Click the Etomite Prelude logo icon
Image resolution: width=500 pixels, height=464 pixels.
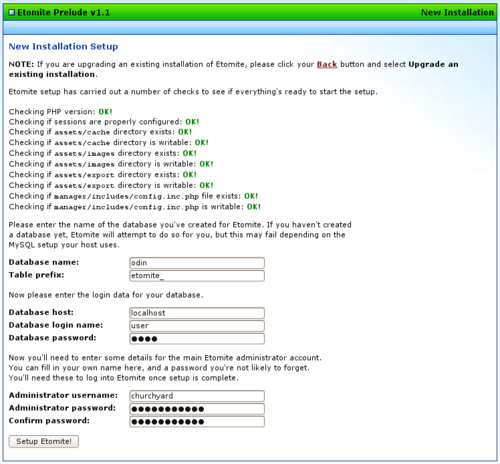pyautogui.click(x=12, y=13)
